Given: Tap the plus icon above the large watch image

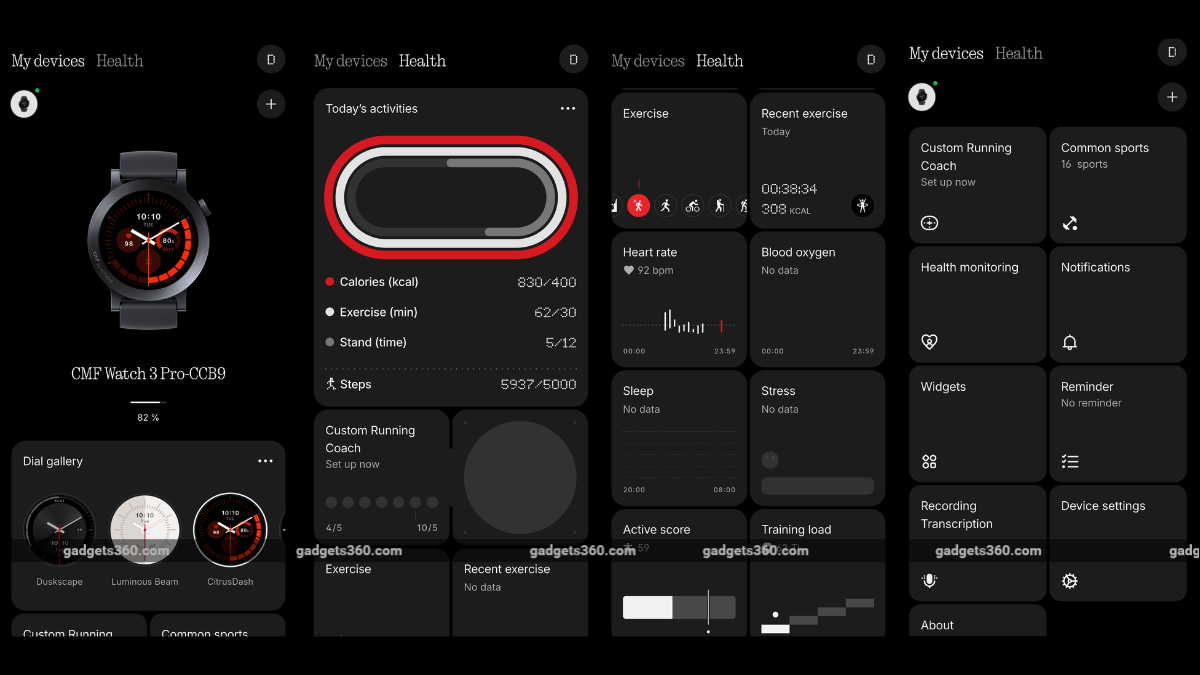Looking at the screenshot, I should click(271, 104).
